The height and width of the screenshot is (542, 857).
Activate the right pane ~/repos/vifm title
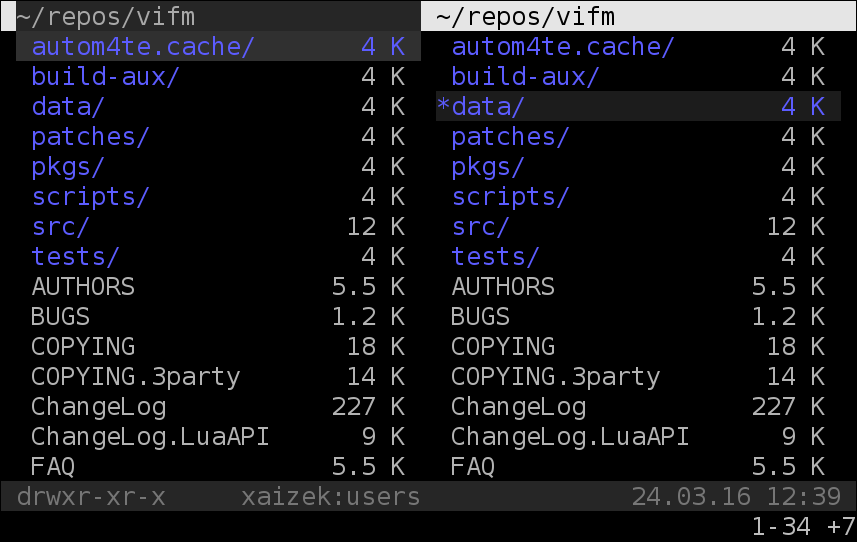pyautogui.click(x=639, y=16)
